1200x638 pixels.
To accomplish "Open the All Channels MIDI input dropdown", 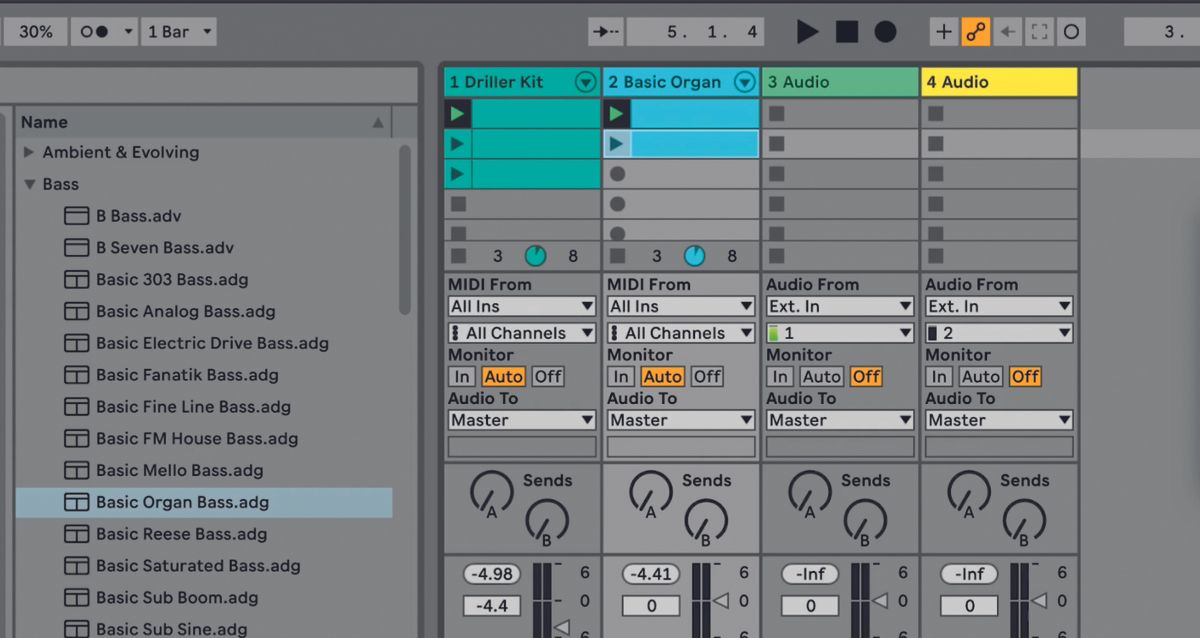I will (520, 332).
